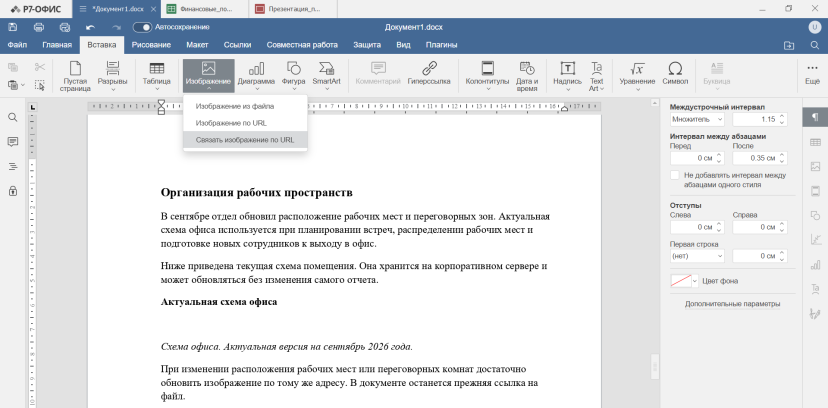The image size is (828, 408).
Task: Insert Дата и время
Action: pos(527,76)
